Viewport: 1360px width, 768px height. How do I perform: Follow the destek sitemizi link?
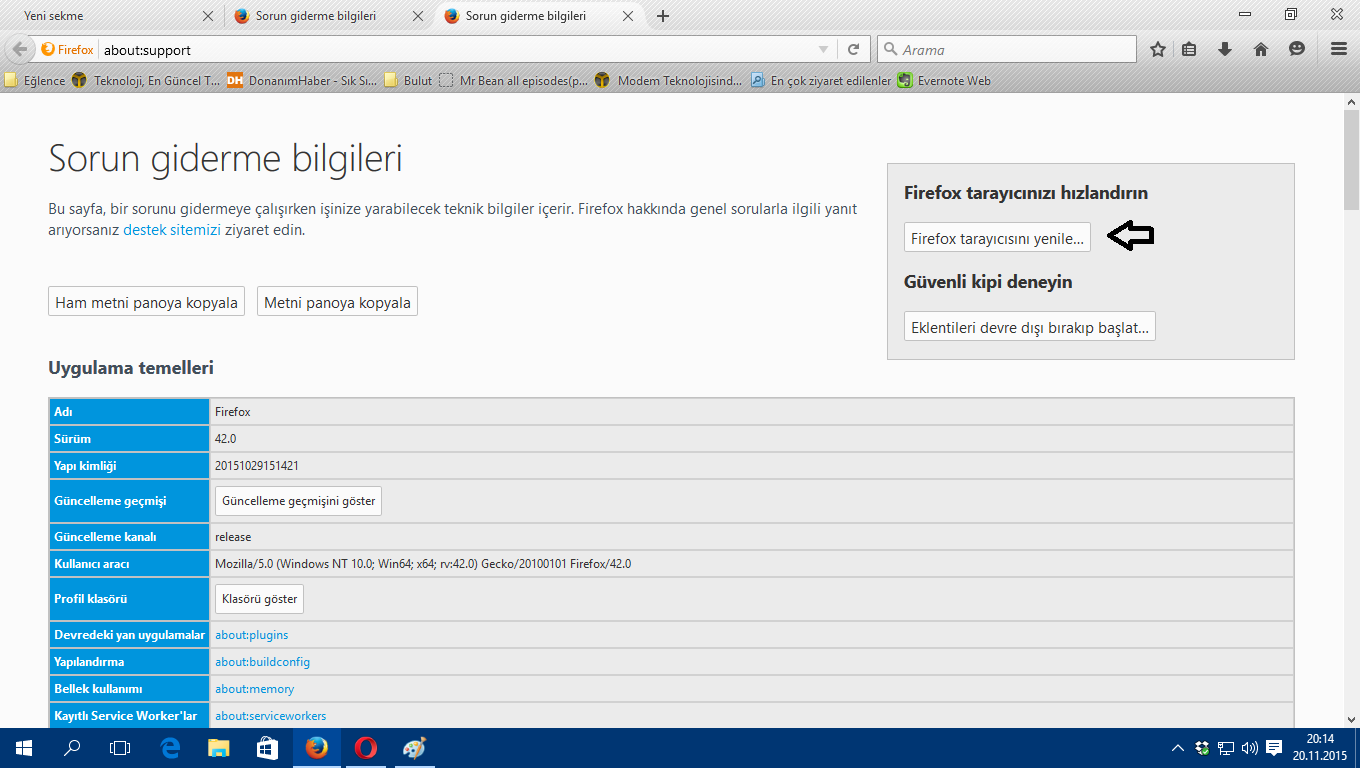pos(171,230)
